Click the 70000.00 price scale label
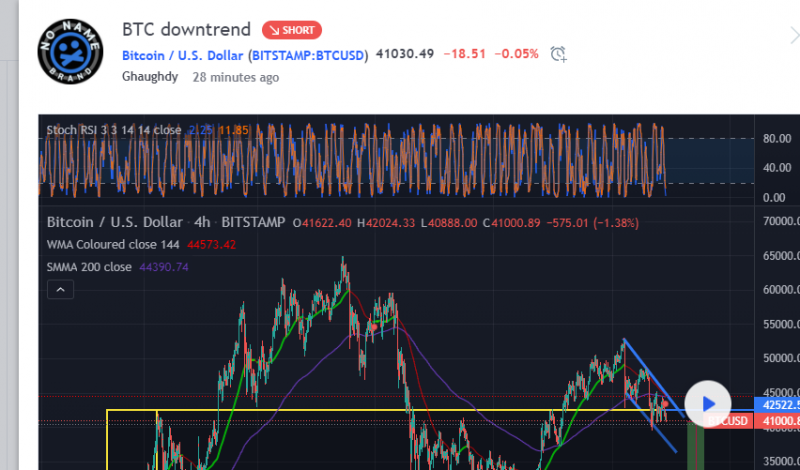The width and height of the screenshot is (800, 470). point(781,221)
